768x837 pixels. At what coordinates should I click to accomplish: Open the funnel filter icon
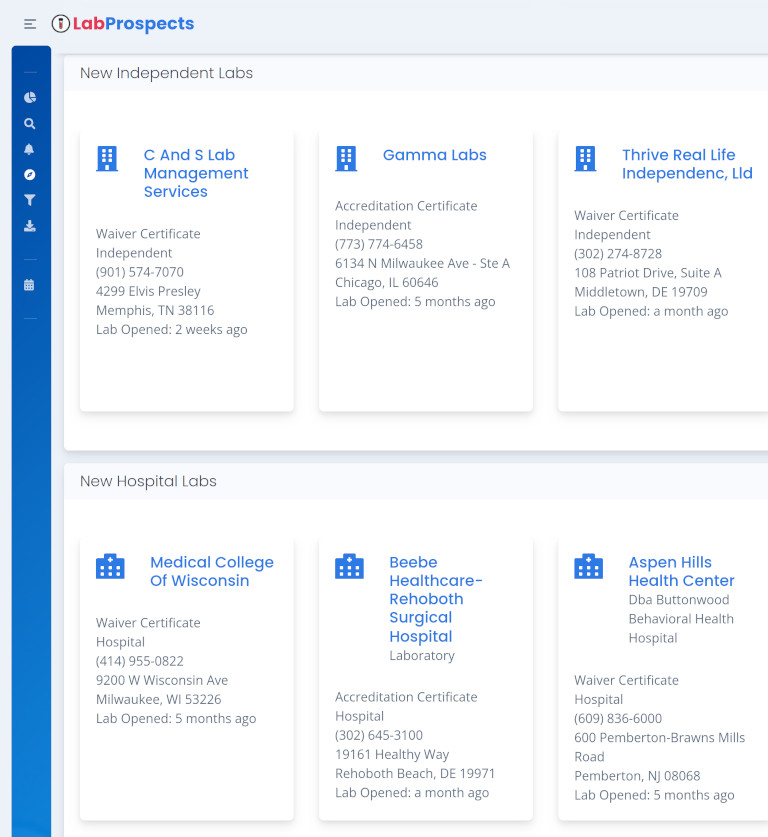[x=30, y=201]
